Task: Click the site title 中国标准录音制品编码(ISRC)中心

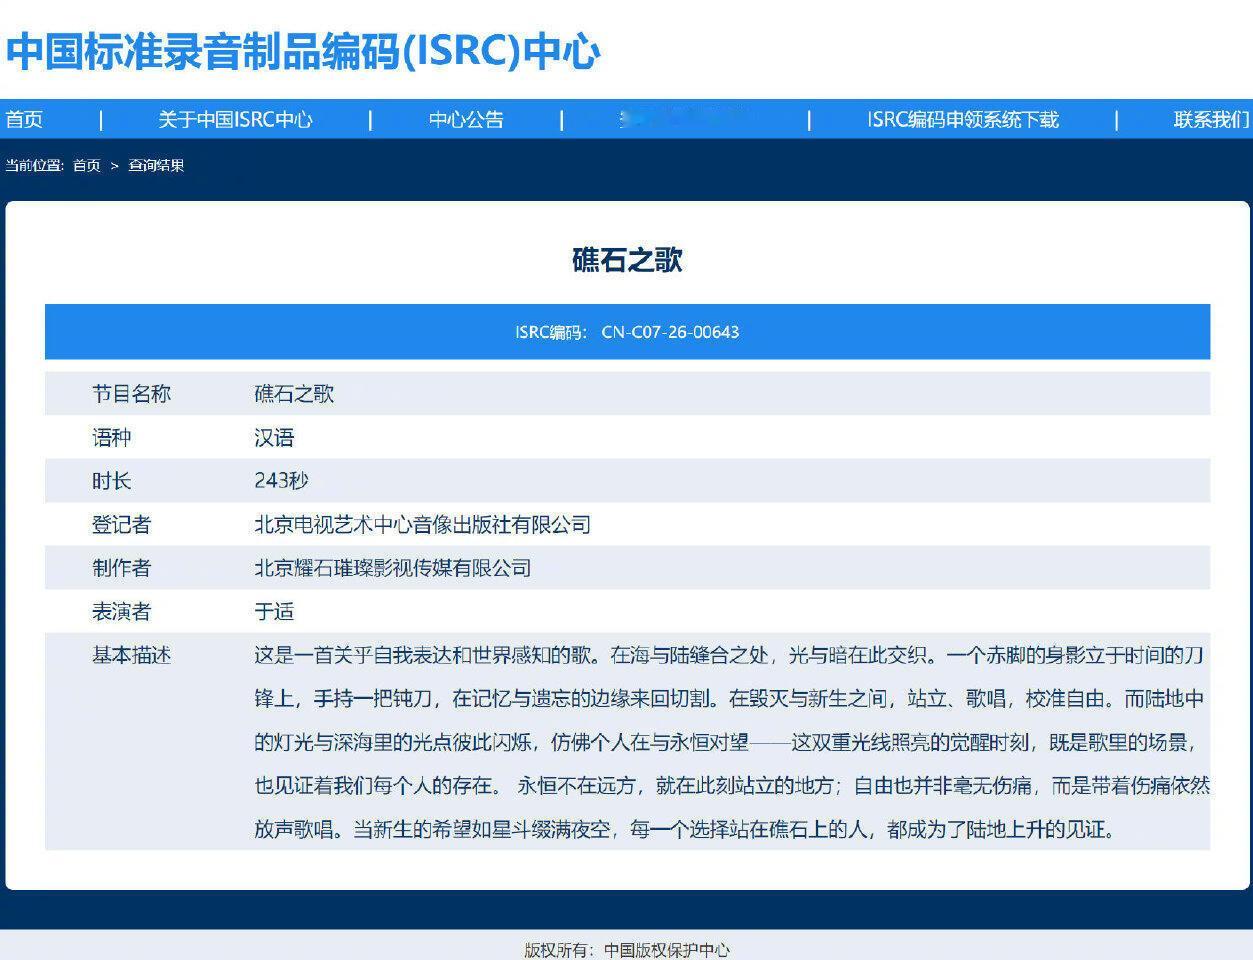Action: pos(300,54)
